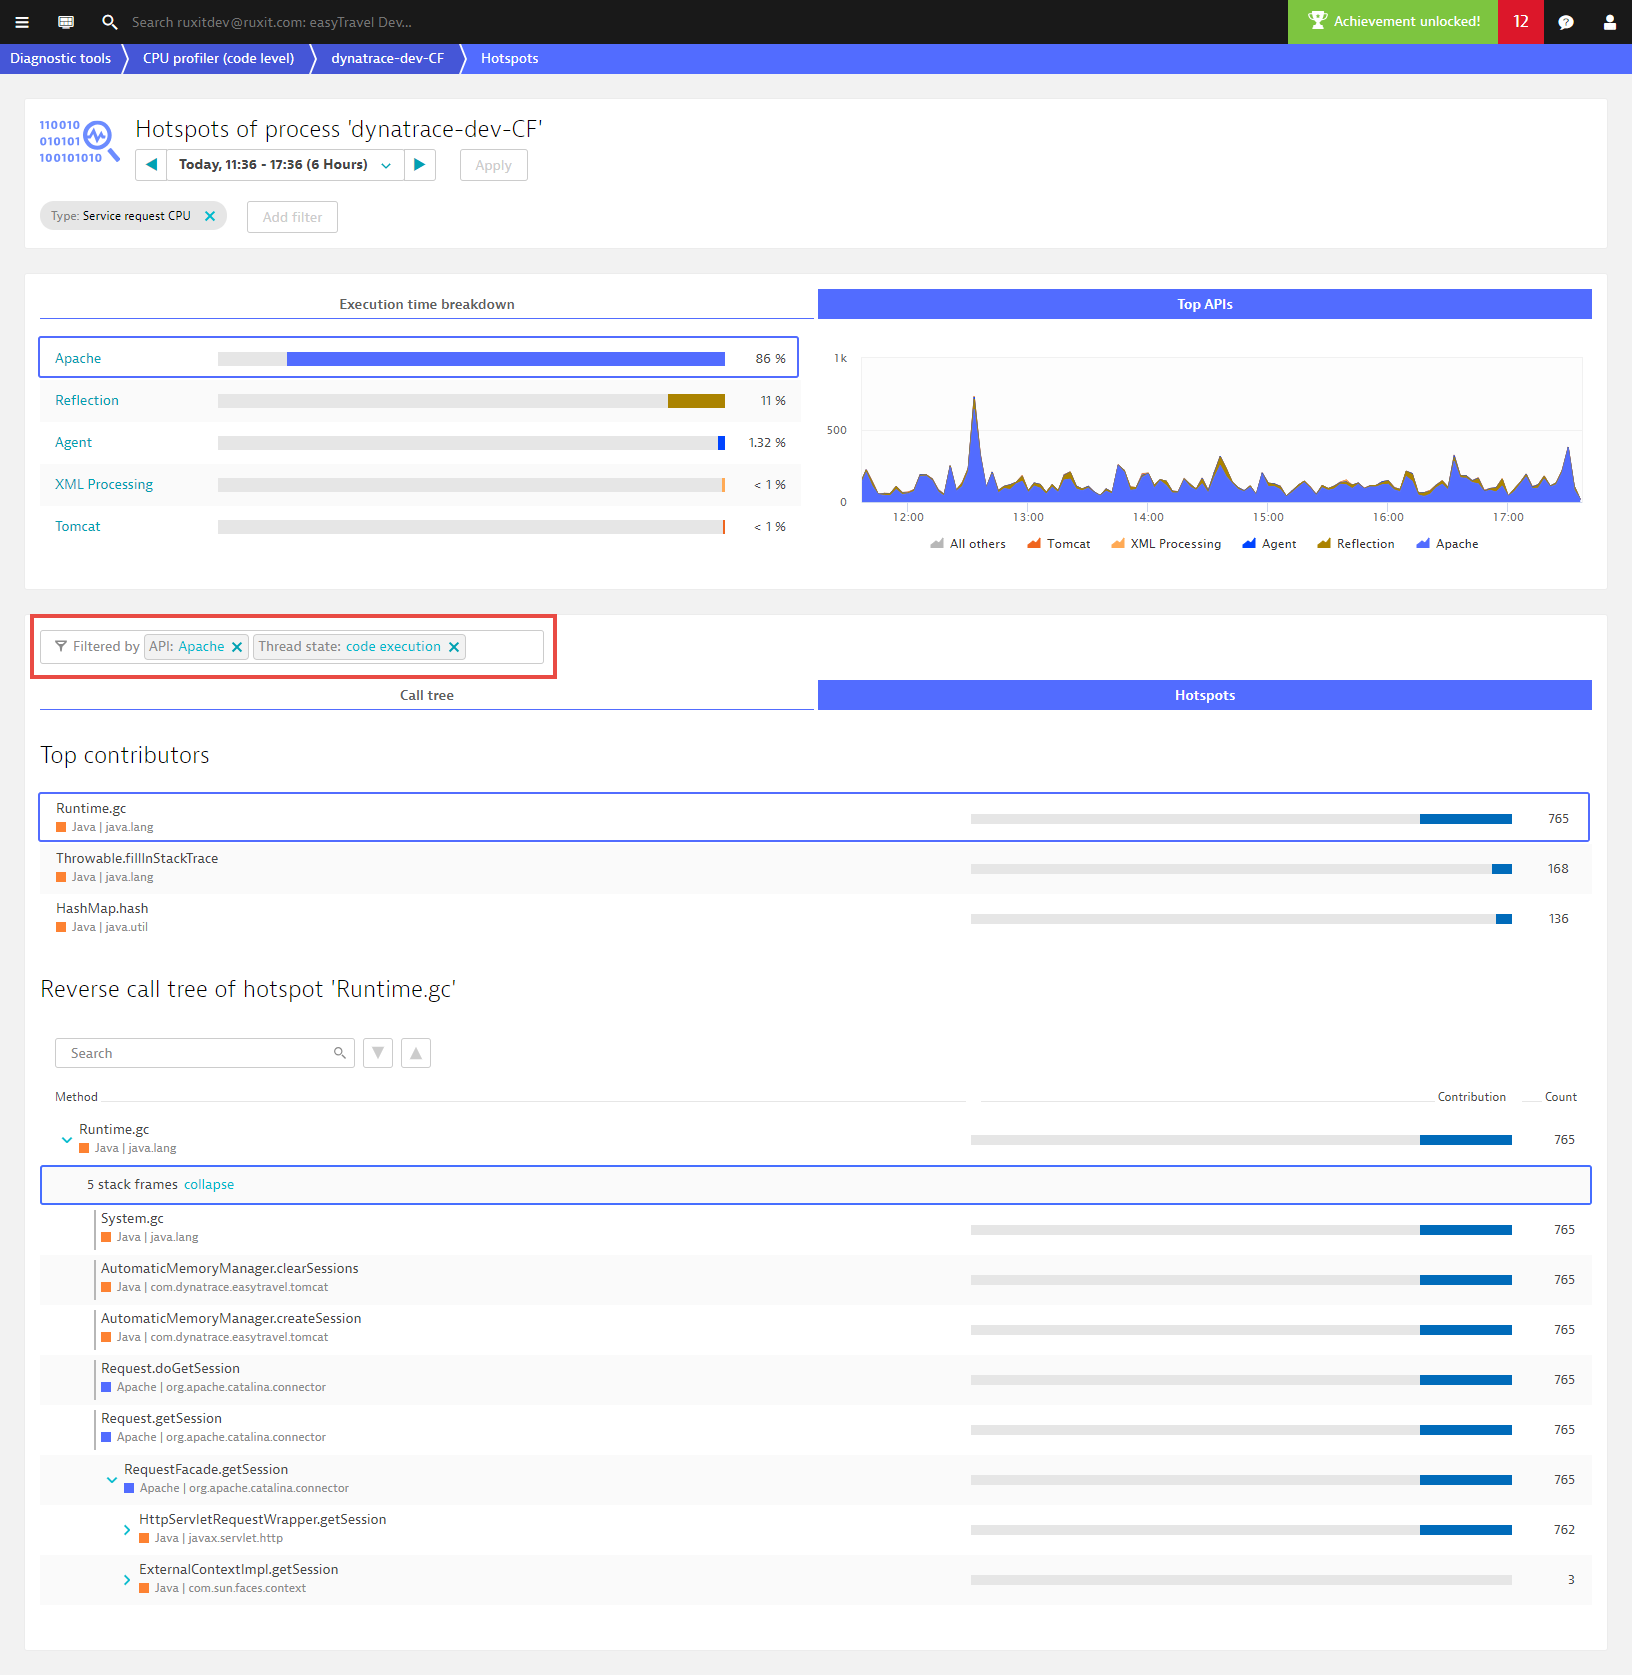Screen dimensions: 1632x1675
Task: Toggle Agent legend entry in chart
Action: (1269, 544)
